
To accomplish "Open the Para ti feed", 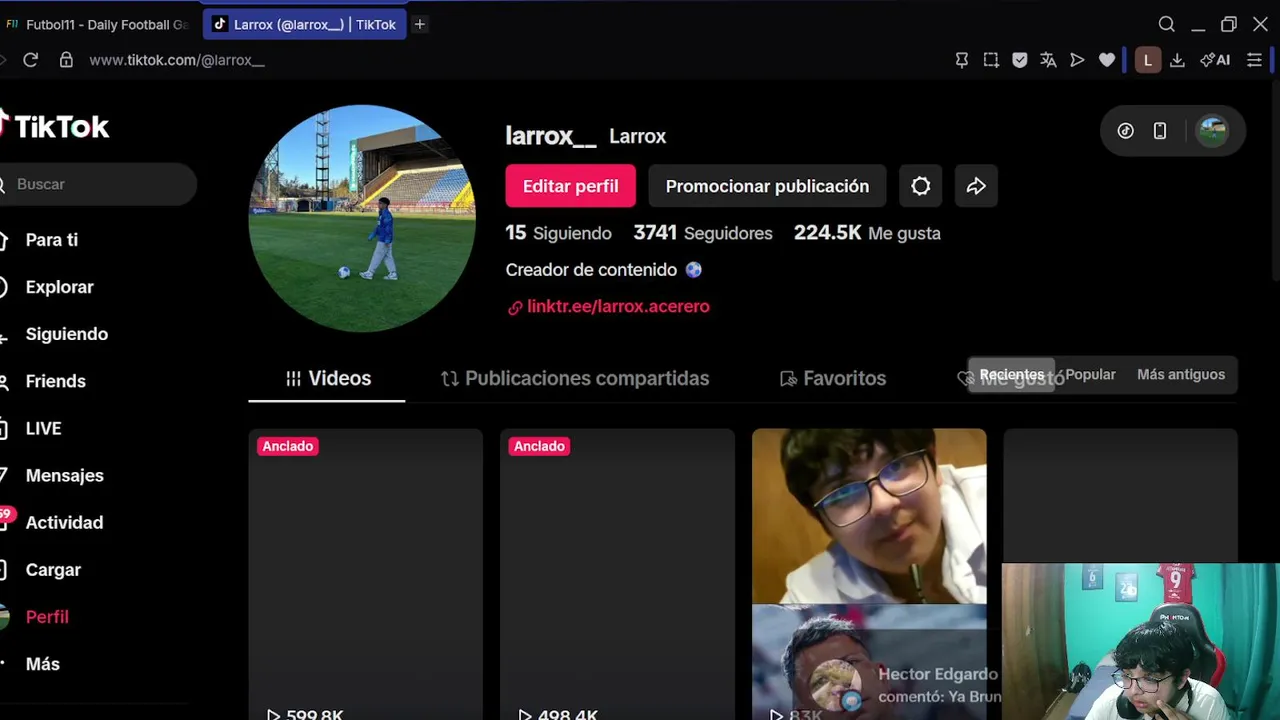I will point(51,240).
